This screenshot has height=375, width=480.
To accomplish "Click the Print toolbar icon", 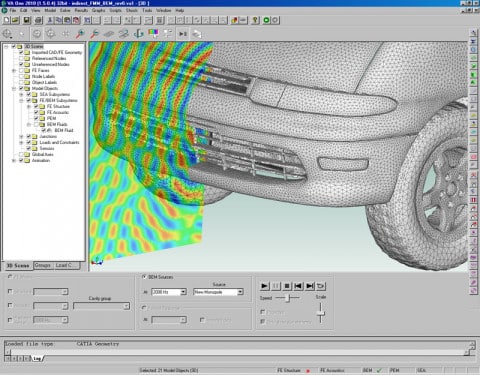I will click(x=38, y=20).
